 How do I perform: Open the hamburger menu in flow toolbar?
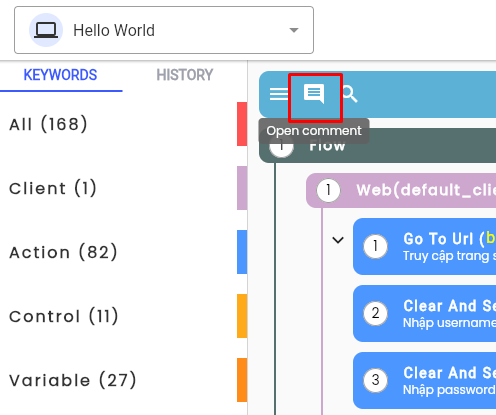pyautogui.click(x=279, y=94)
